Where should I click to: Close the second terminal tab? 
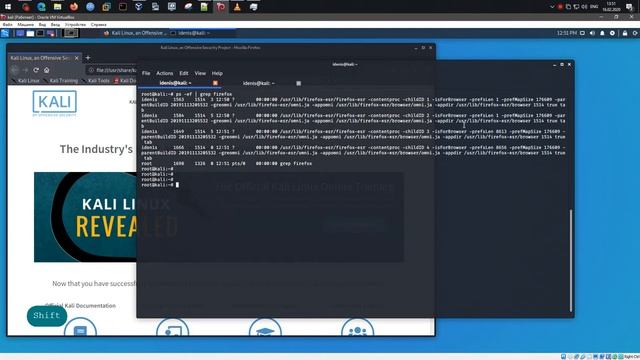(x=298, y=83)
